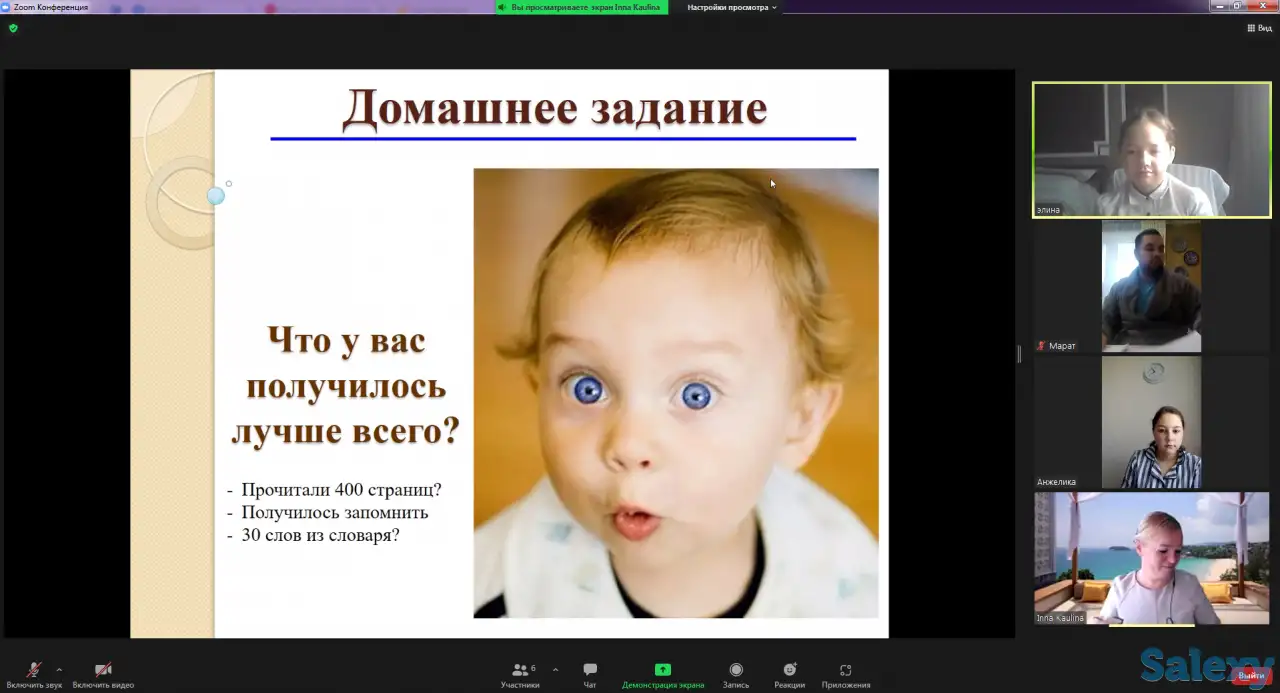Screen dimensions: 1280x693
Task: Enable sound with Включить звук toggle
Action: [32, 672]
